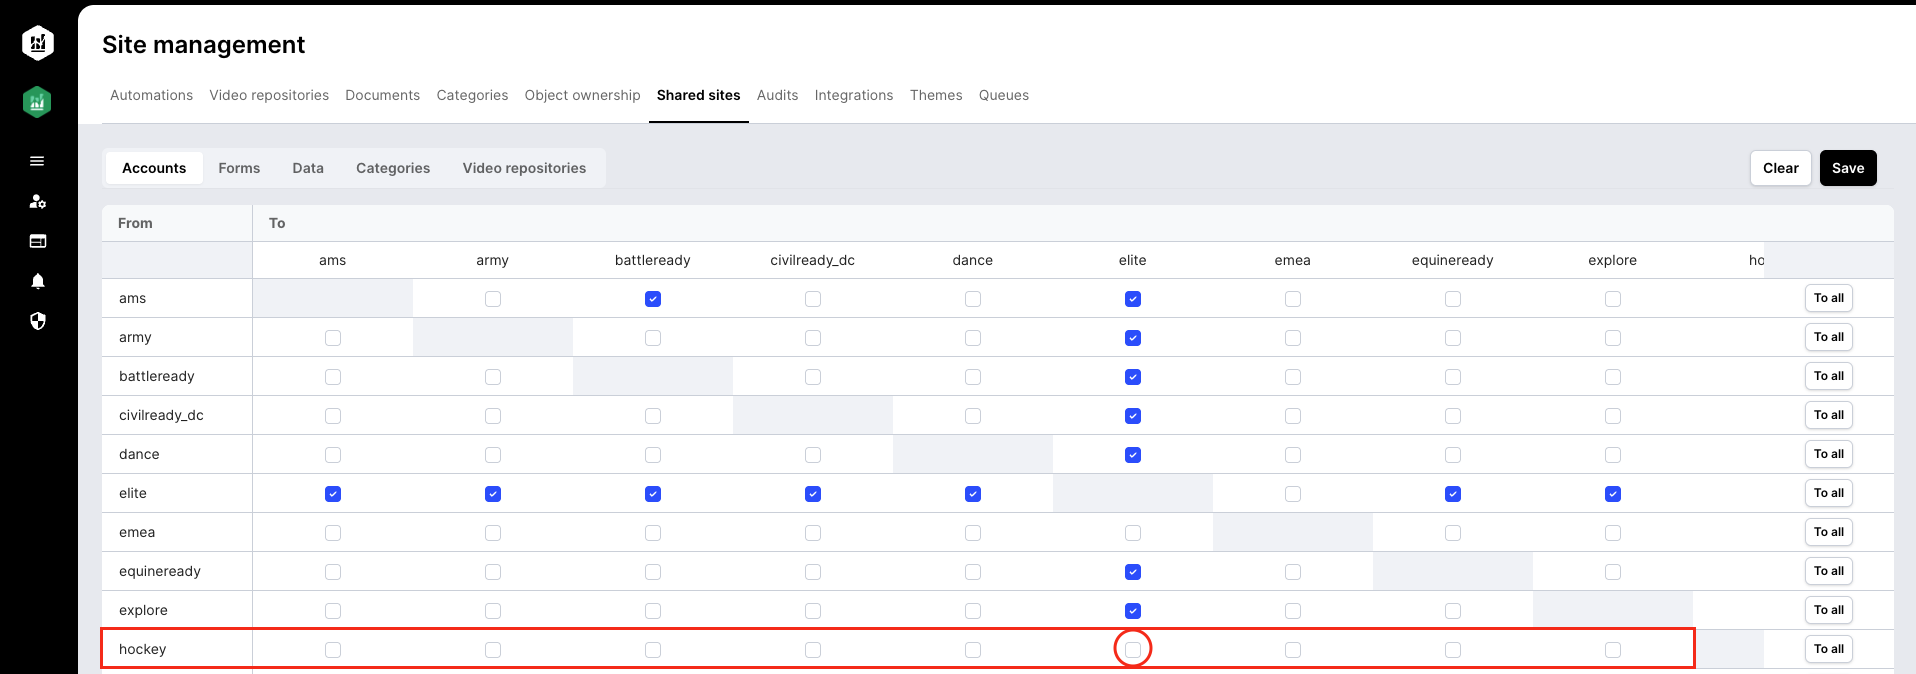Viewport: 1916px width, 674px height.
Task: Open the Audits tab
Action: [x=777, y=95]
